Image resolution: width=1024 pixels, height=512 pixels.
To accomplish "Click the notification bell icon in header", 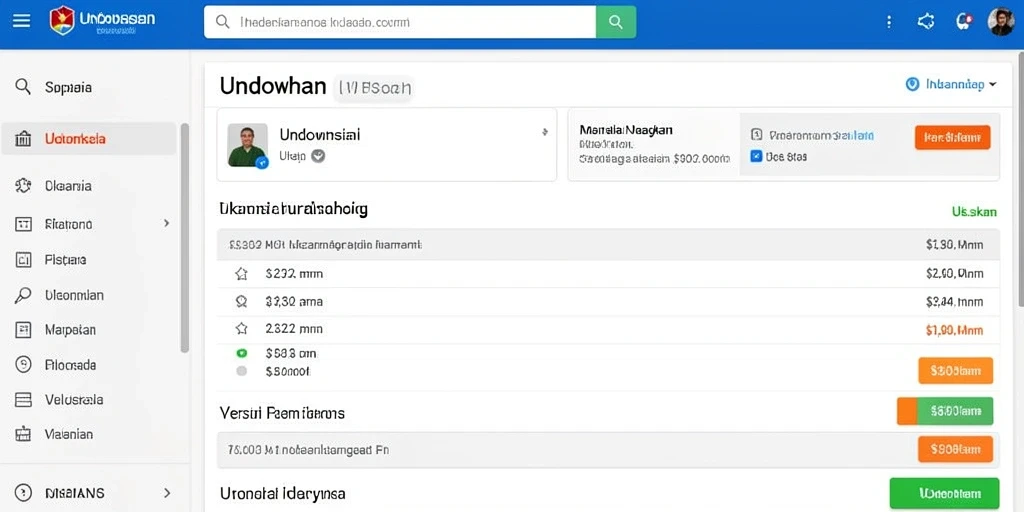I will pyautogui.click(x=963, y=22).
